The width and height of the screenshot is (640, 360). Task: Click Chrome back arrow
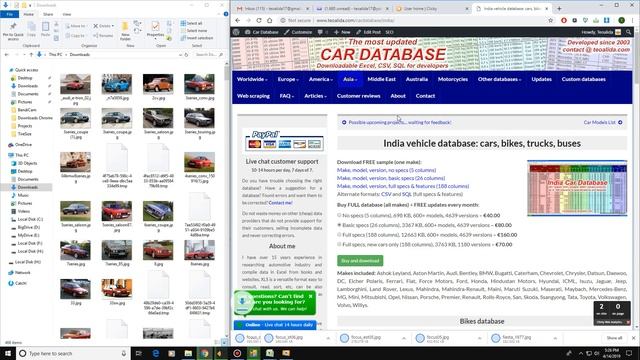click(x=238, y=20)
